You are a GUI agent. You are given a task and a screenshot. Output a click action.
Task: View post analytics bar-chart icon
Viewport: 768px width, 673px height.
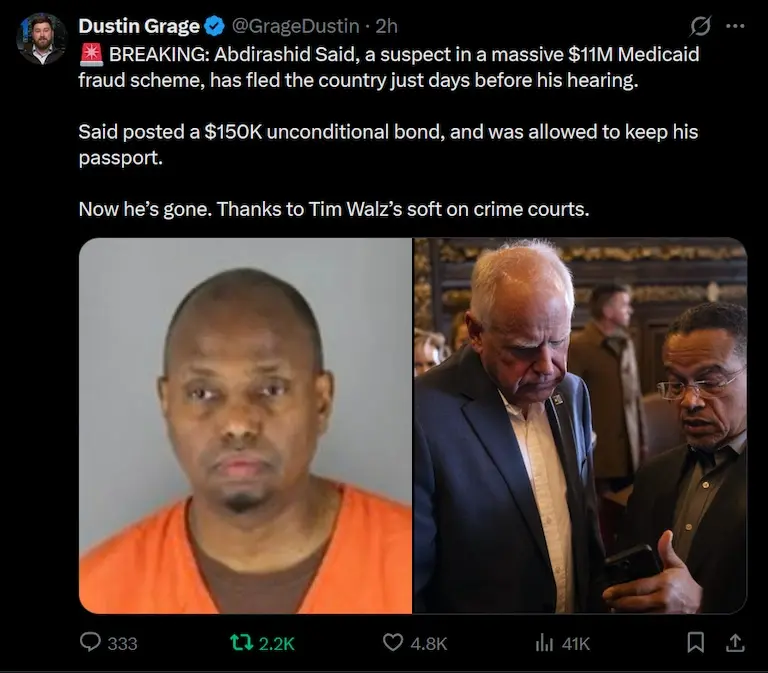[x=544, y=643]
